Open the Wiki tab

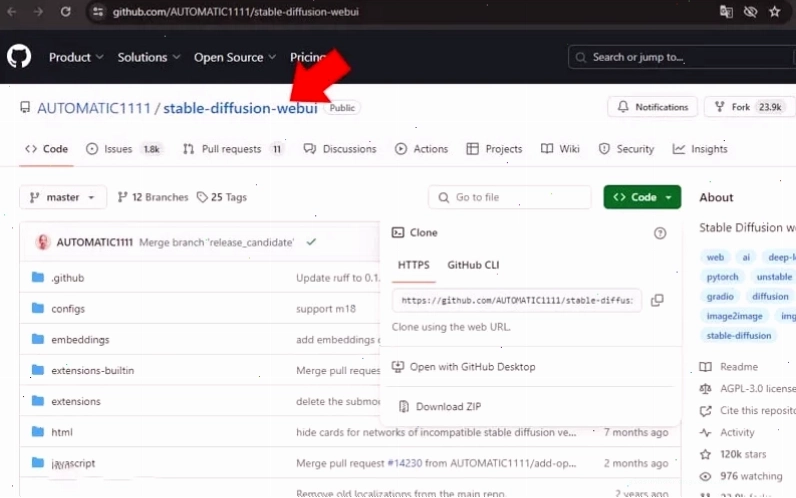click(x=560, y=149)
